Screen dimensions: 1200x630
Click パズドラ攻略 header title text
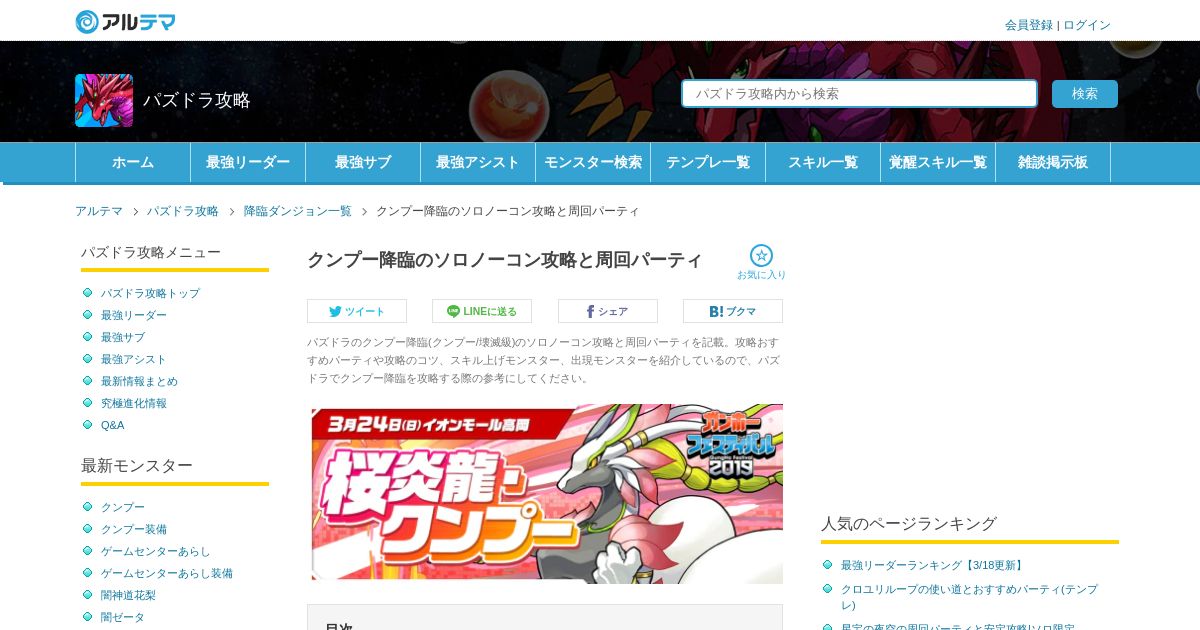click(197, 100)
